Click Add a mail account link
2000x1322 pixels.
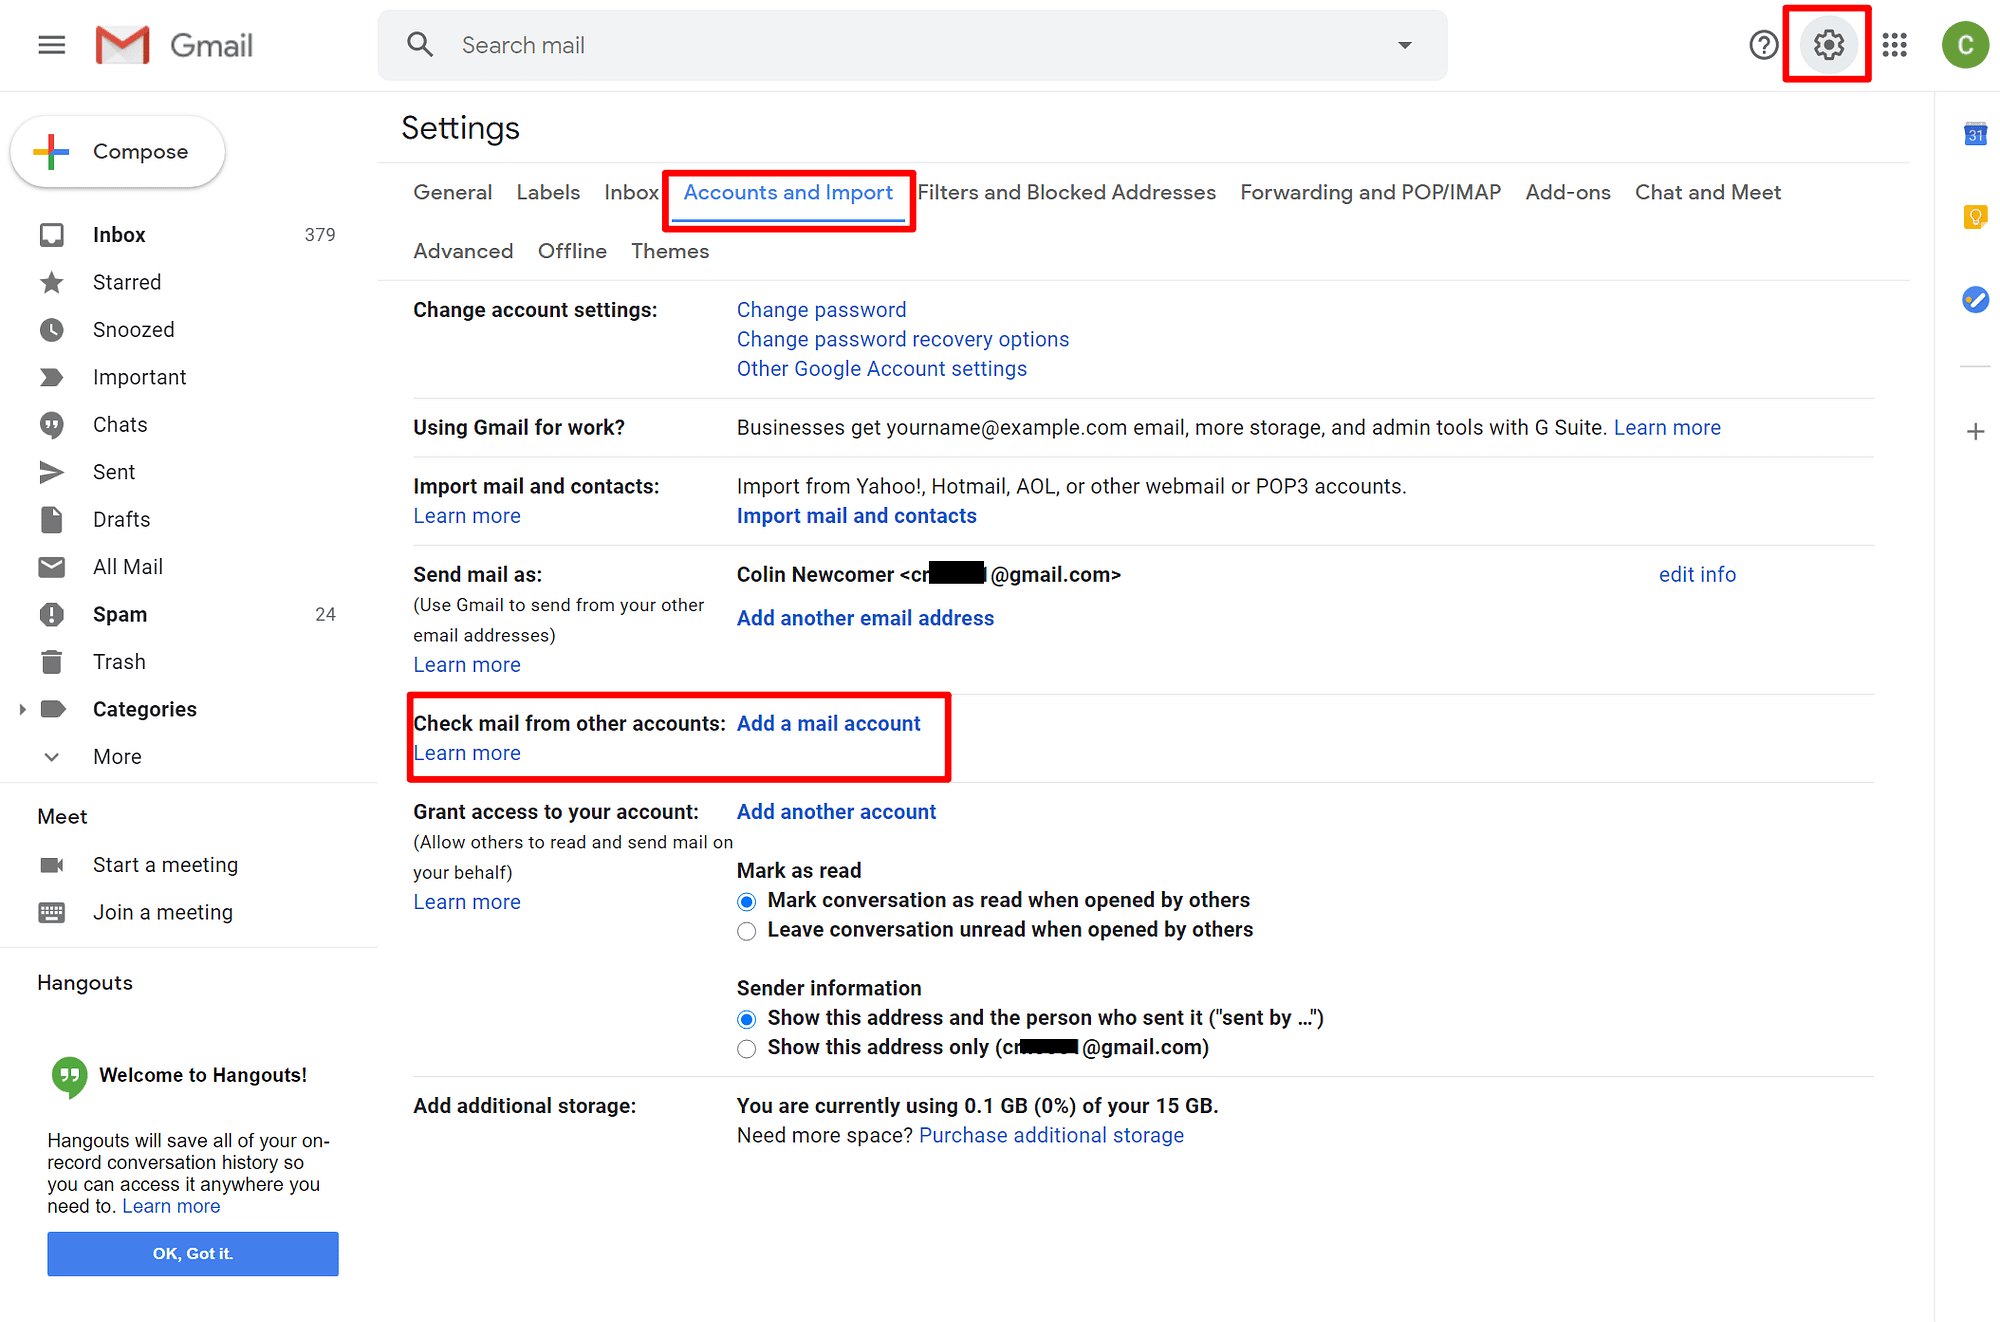pos(827,721)
